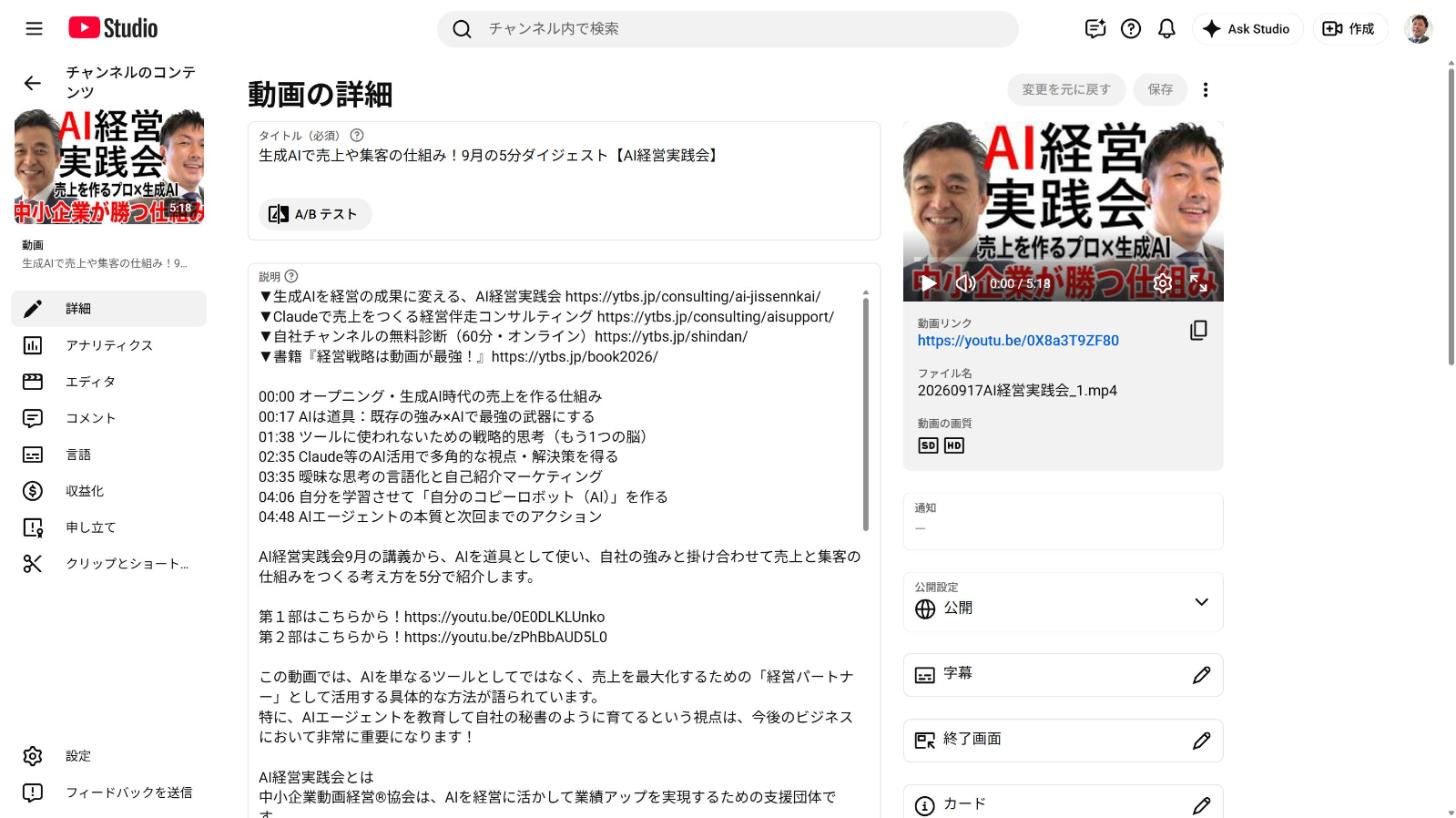Viewport: 1456px width, 818px height.
Task: Click the 通知 notification field
Action: click(x=1063, y=520)
